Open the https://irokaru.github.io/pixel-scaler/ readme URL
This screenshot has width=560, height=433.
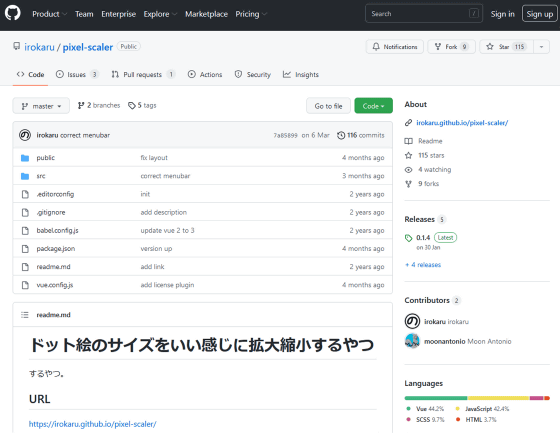point(92,424)
